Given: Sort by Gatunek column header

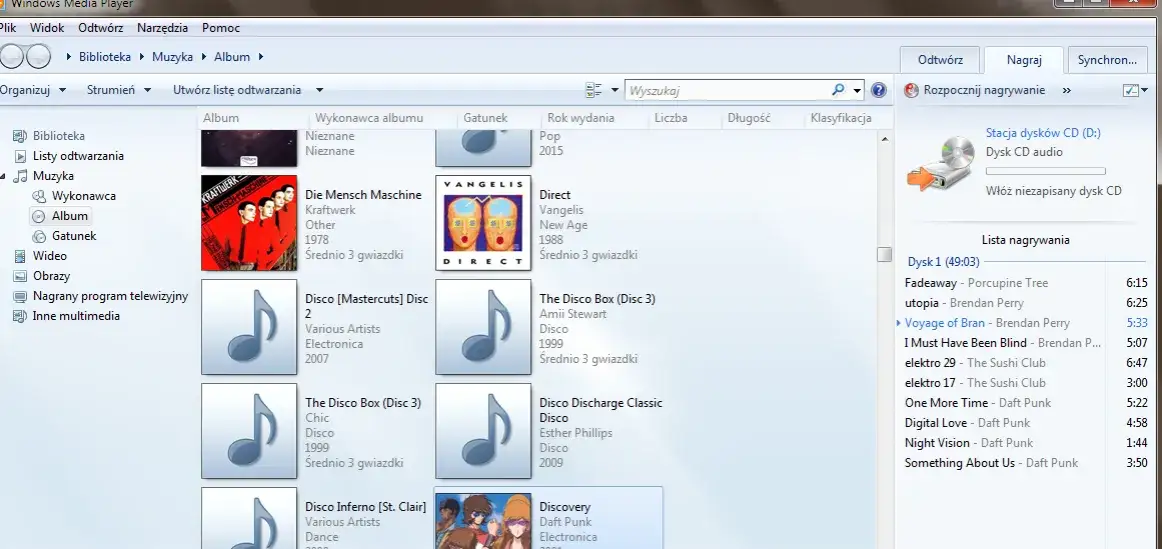Looking at the screenshot, I should (485, 119).
